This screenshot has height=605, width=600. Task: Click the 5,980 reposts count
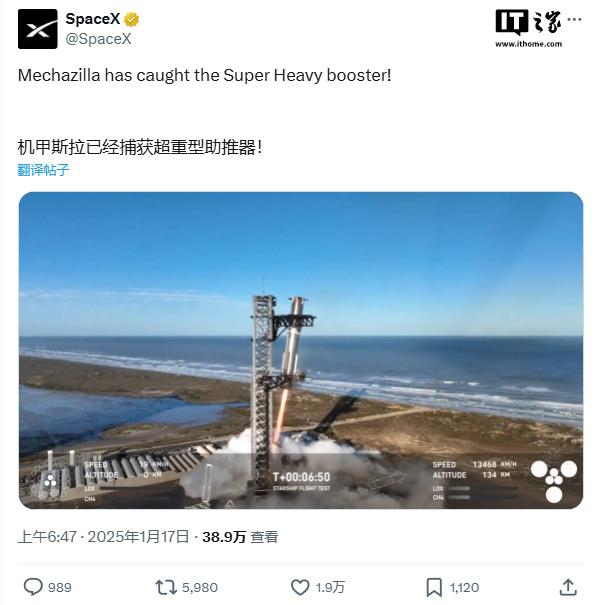point(200,587)
